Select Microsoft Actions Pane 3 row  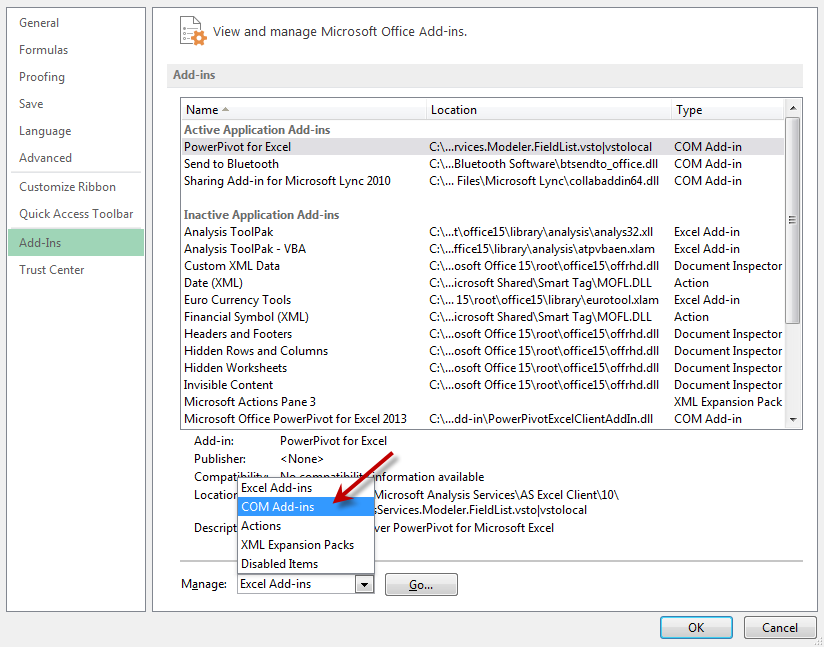pyautogui.click(x=482, y=402)
